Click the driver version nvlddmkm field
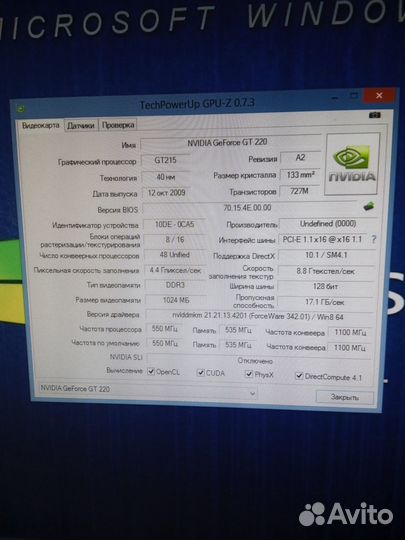This screenshot has height=540, width=405. pyautogui.click(x=259, y=315)
